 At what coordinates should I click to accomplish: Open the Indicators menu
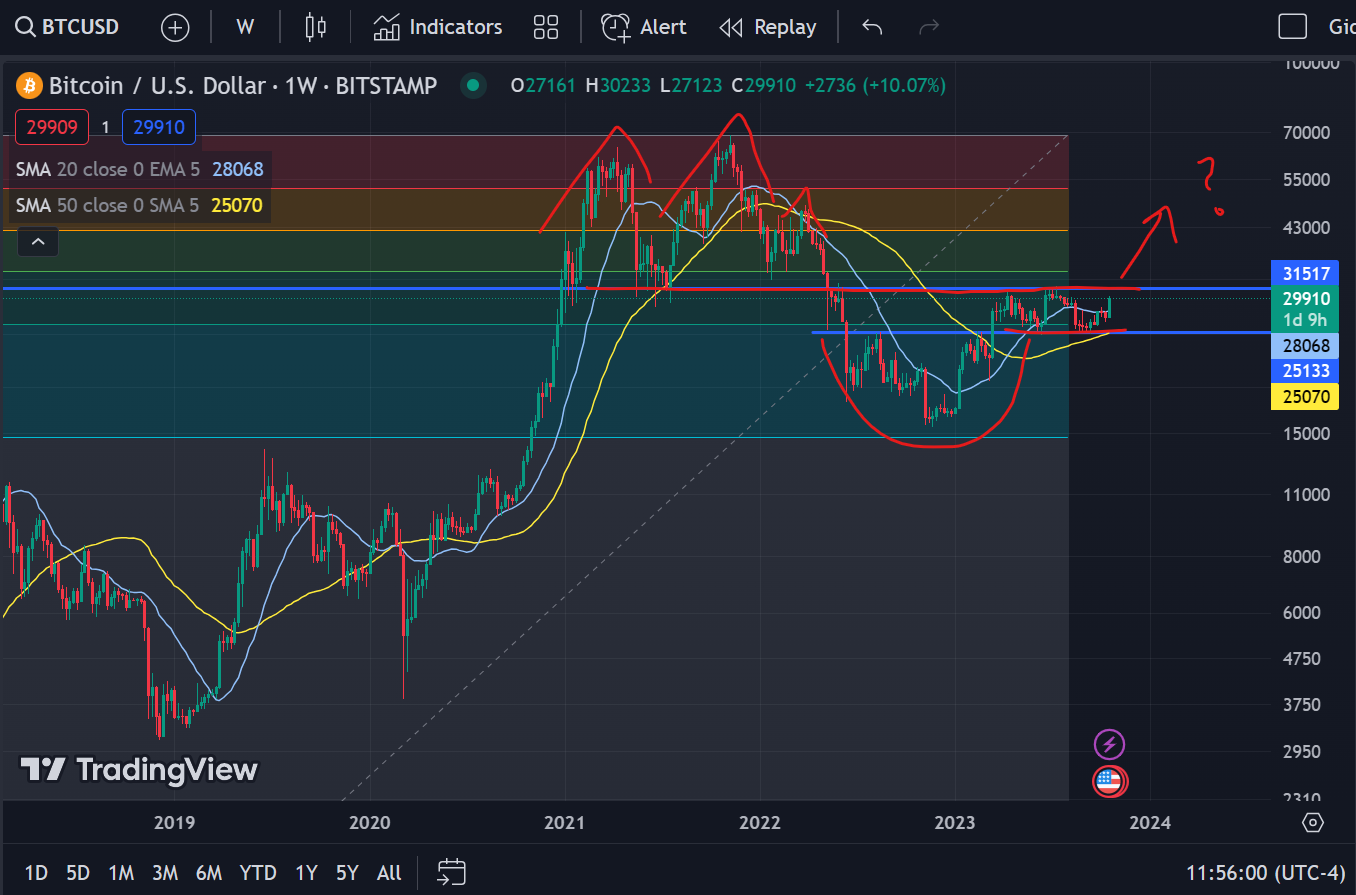pos(437,27)
